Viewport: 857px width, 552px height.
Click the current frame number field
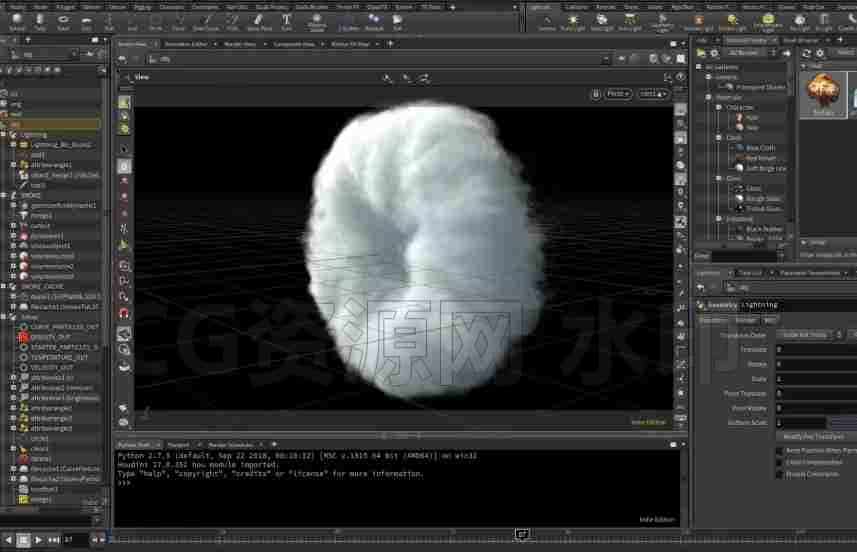(x=75, y=540)
